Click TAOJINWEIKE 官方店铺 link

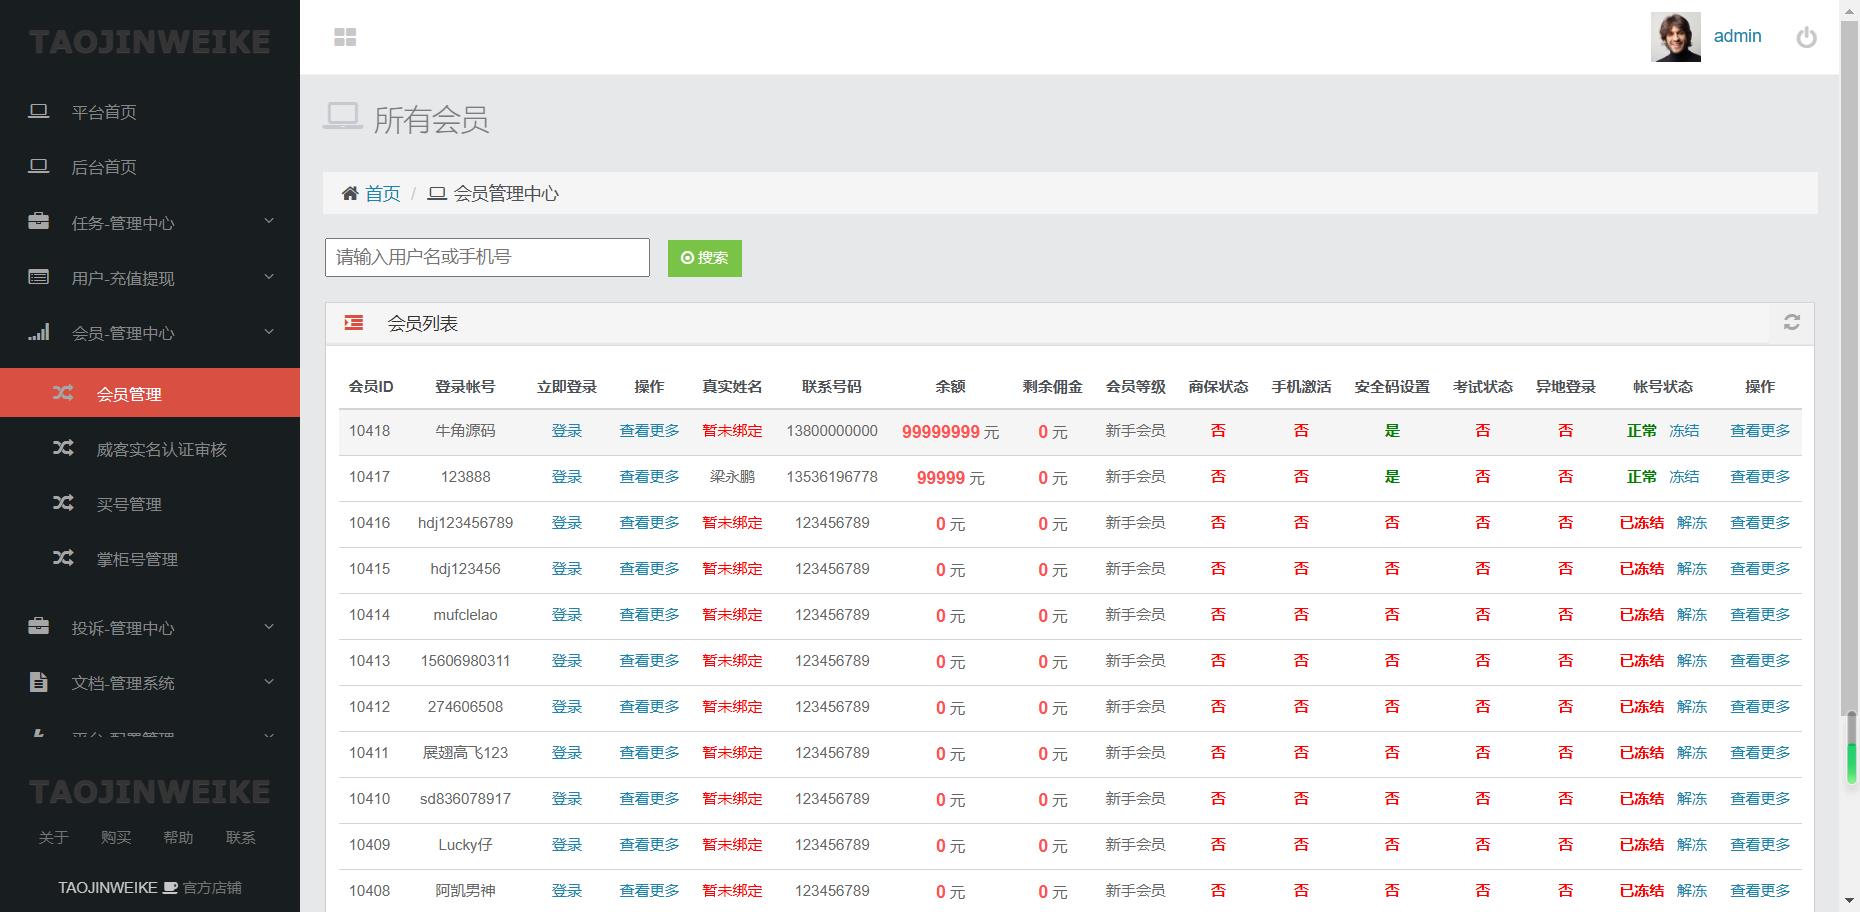pos(150,888)
